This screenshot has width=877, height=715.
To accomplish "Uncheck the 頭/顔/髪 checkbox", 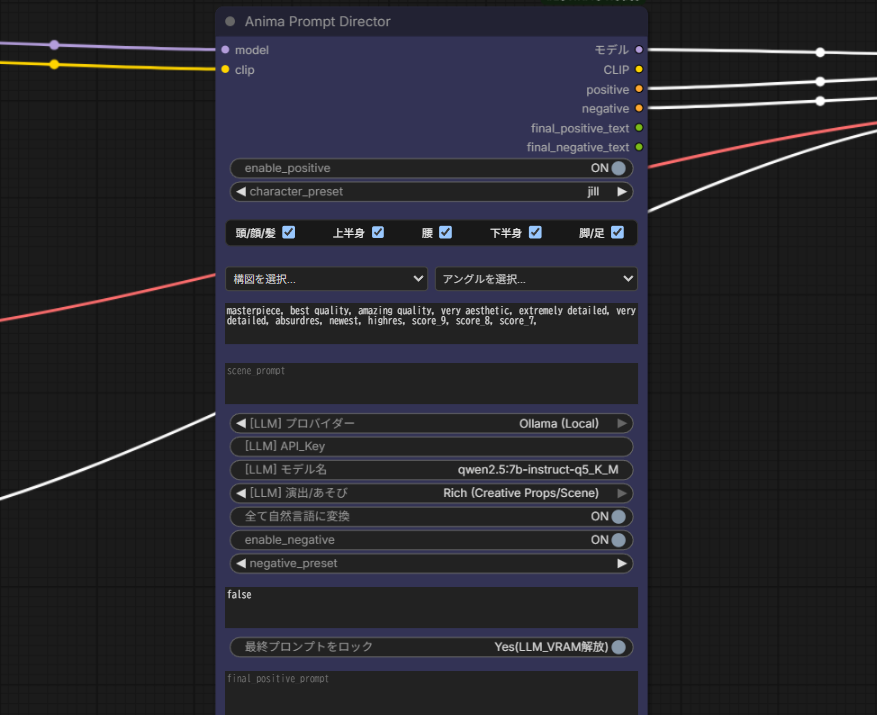I will pyautogui.click(x=289, y=232).
